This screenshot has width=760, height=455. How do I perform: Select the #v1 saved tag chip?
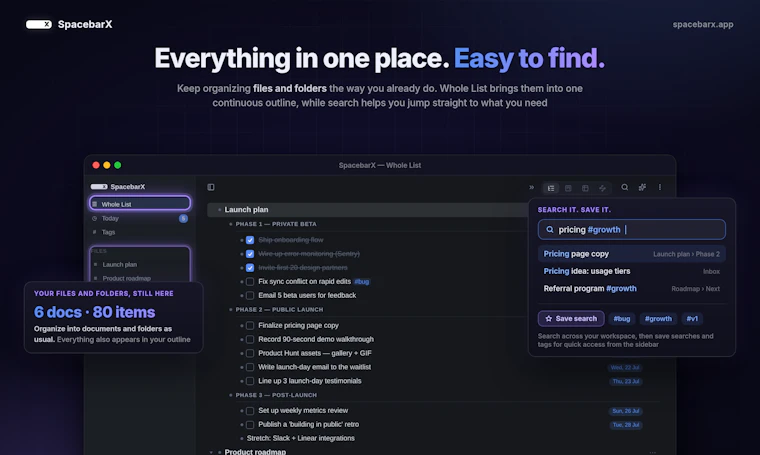pos(692,319)
